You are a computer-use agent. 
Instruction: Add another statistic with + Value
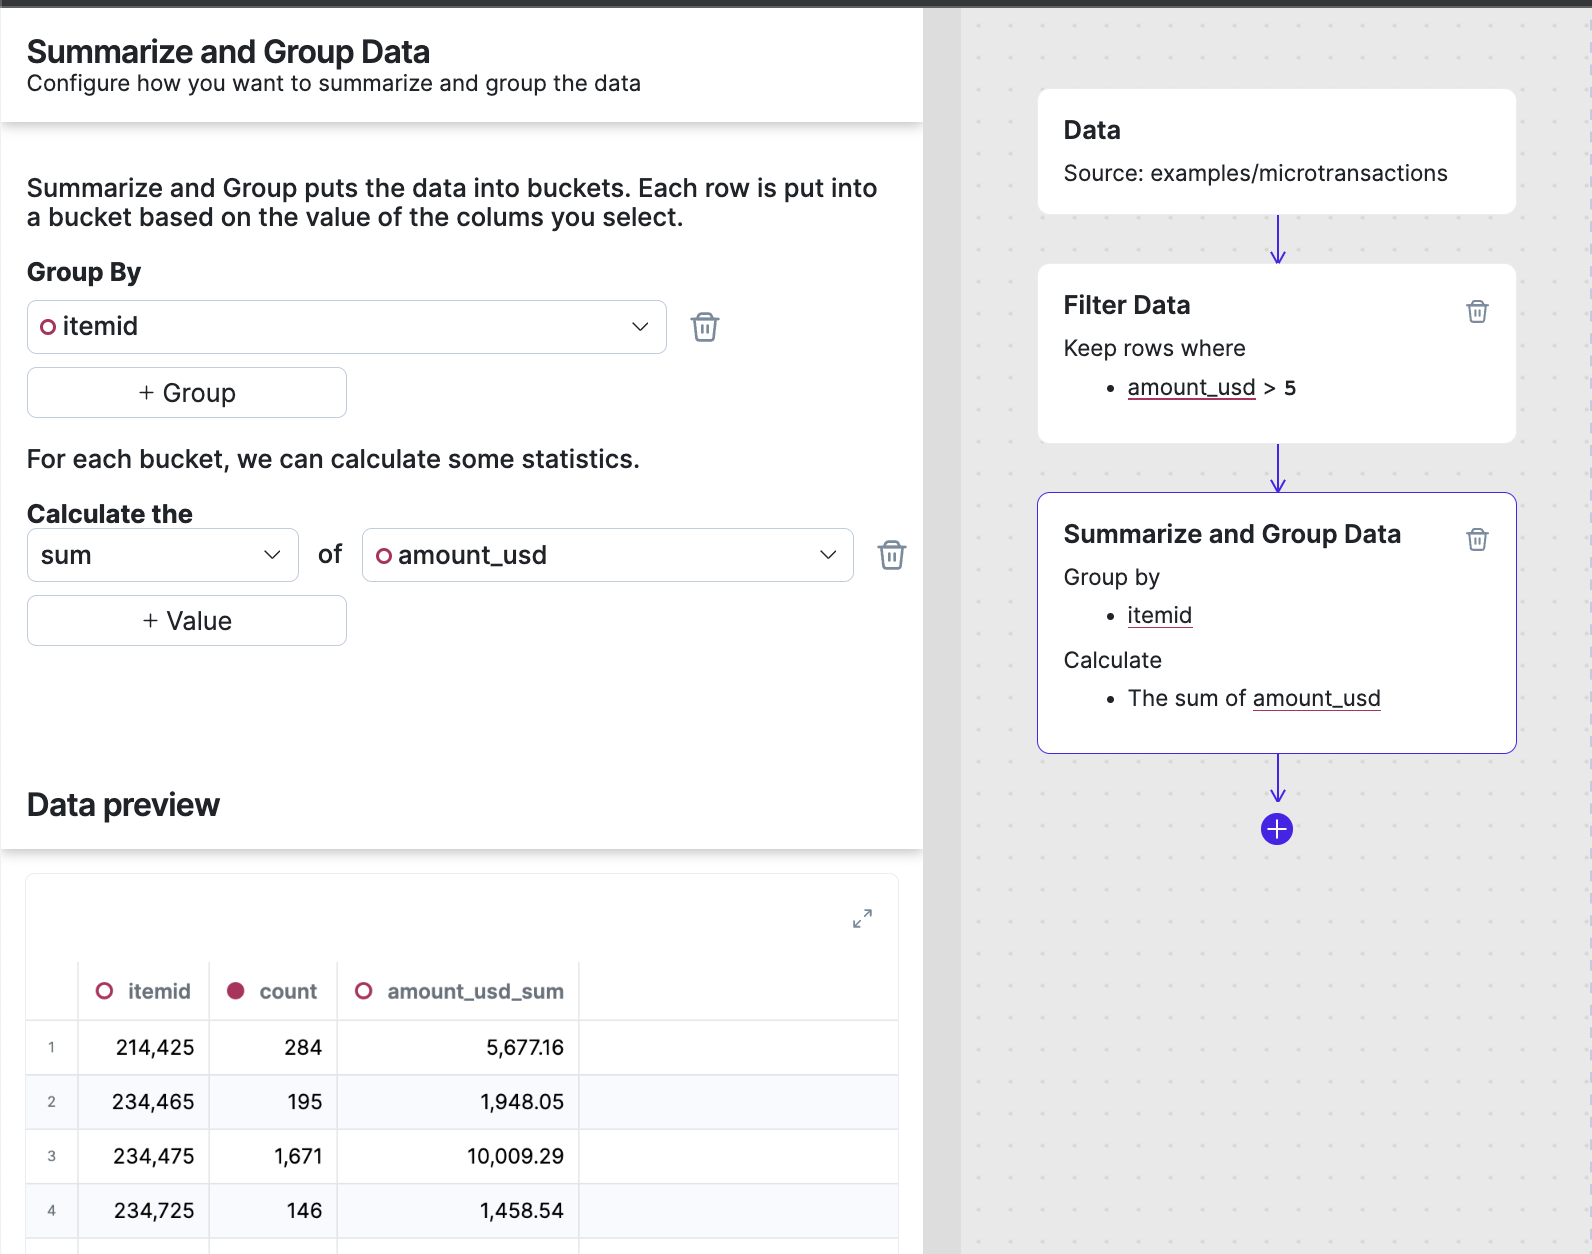pos(187,621)
